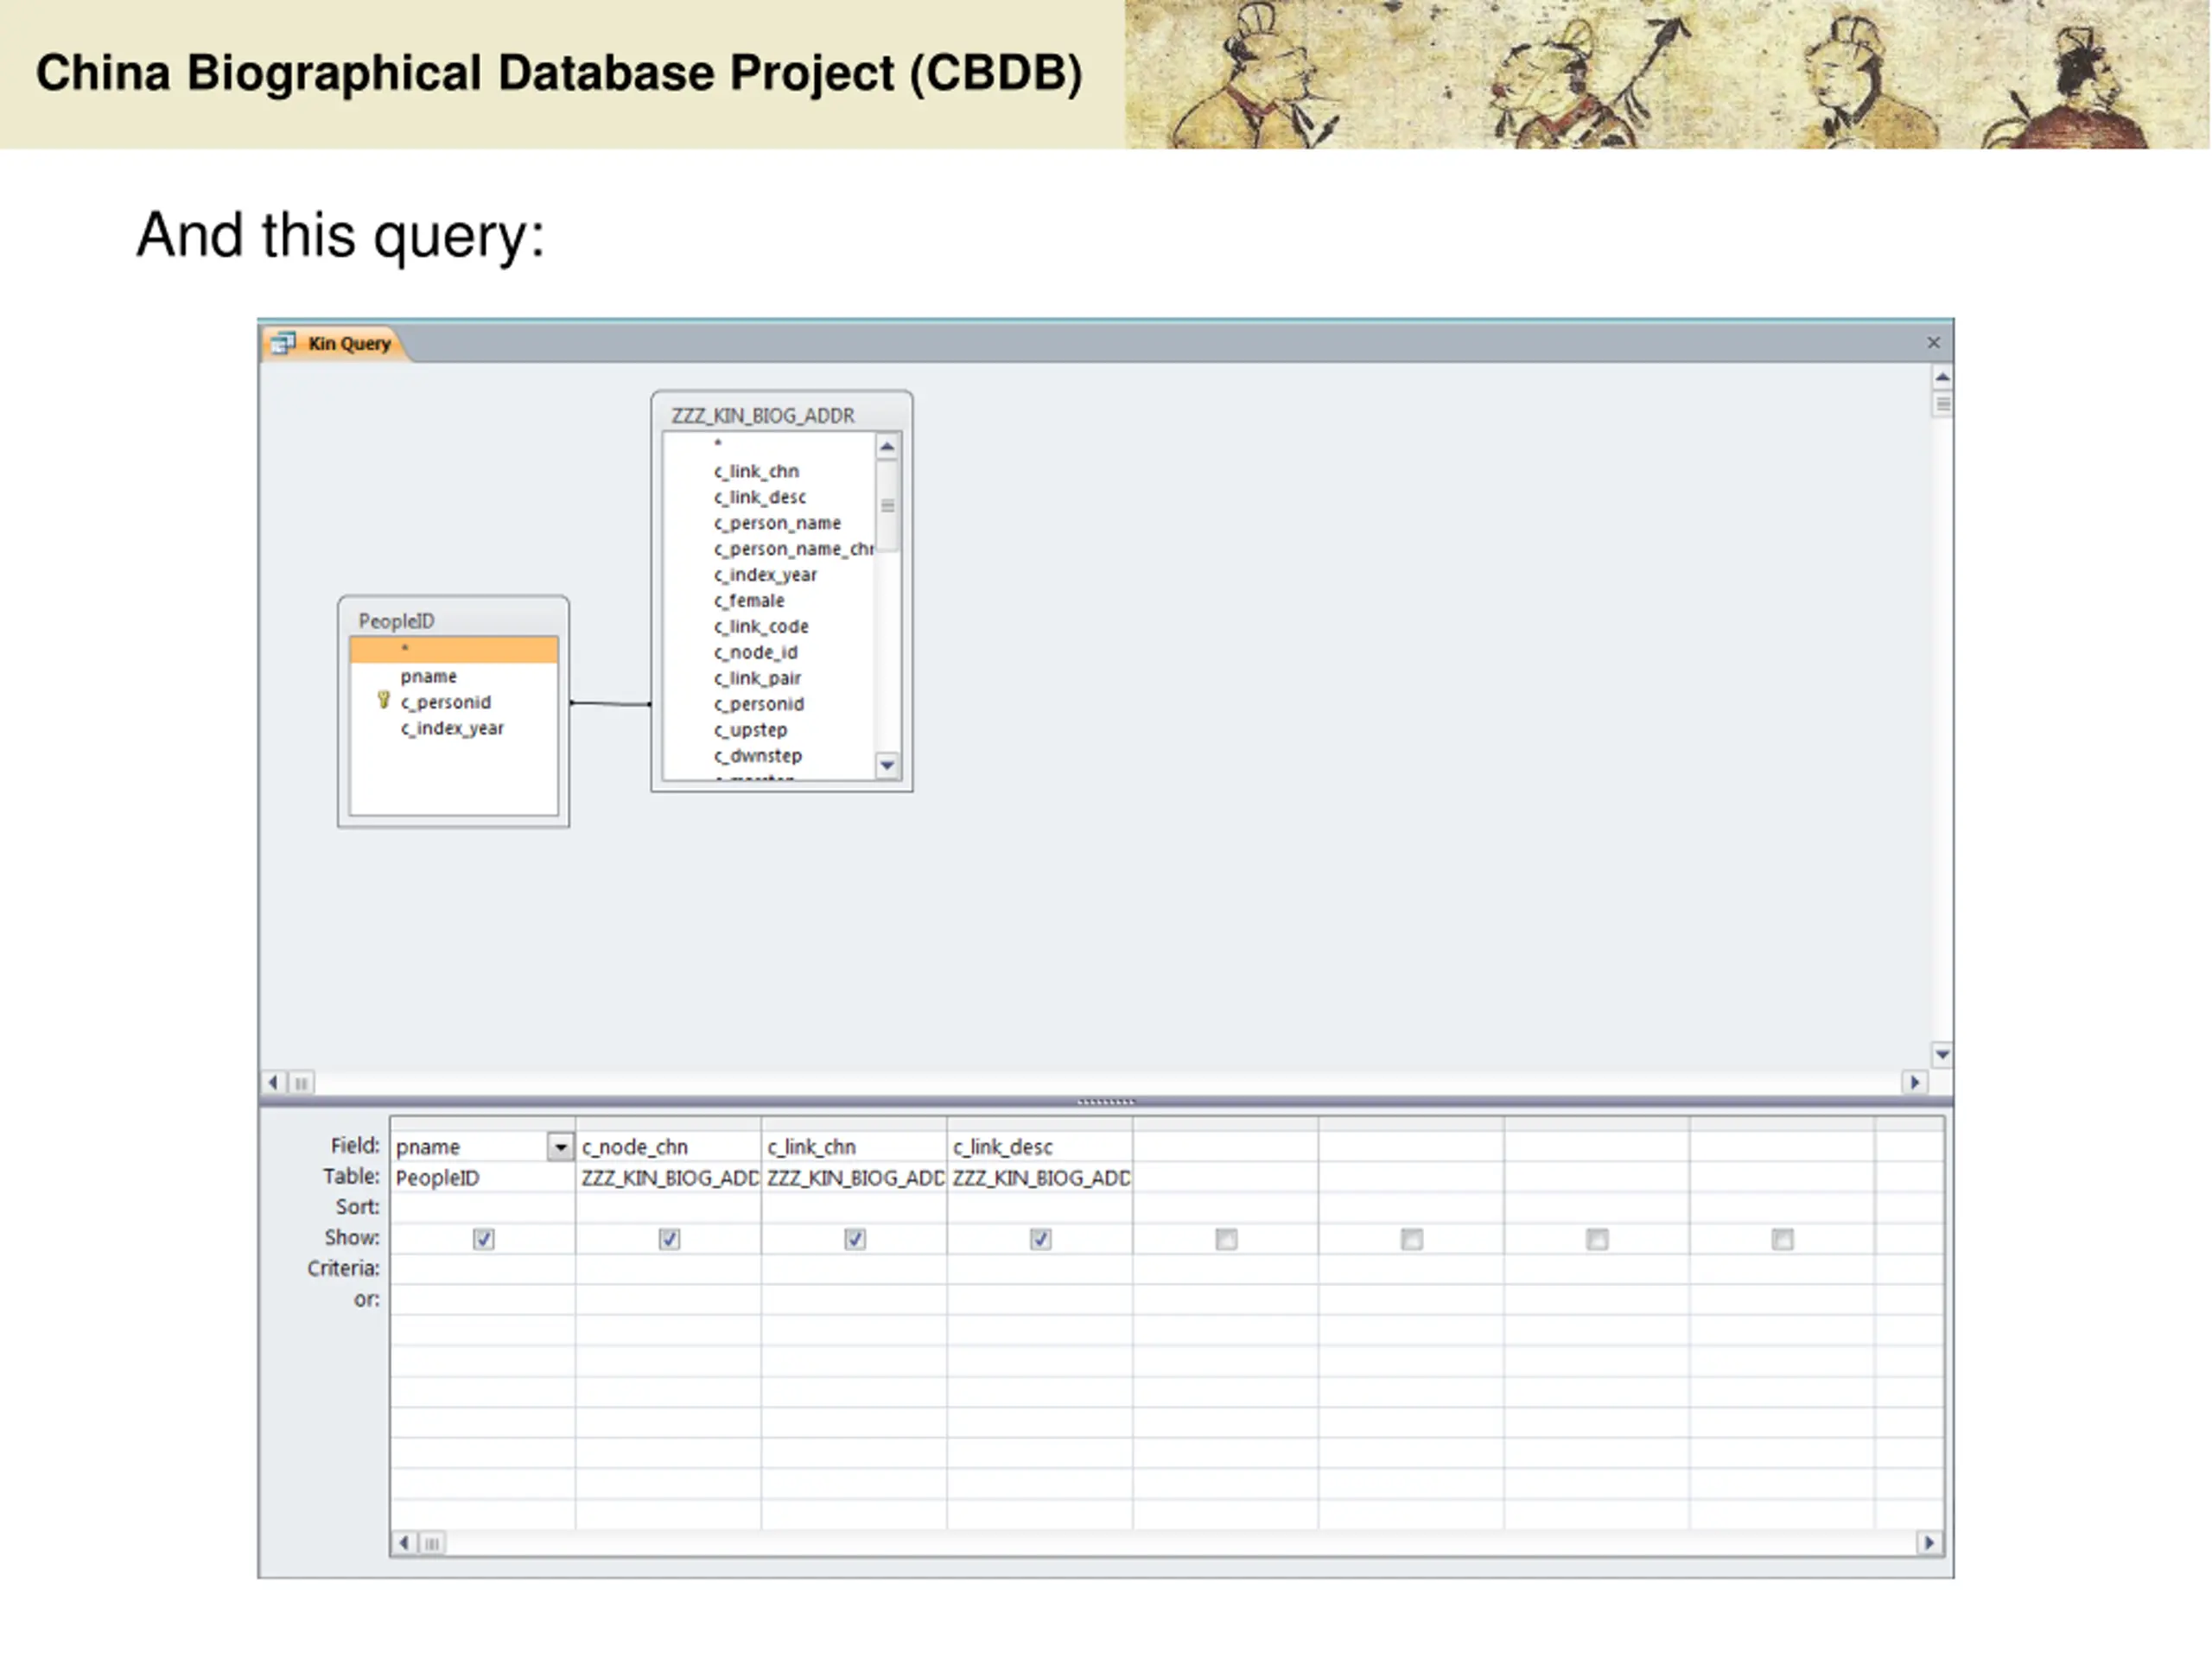Click Sort cell under pname column

(x=483, y=1208)
